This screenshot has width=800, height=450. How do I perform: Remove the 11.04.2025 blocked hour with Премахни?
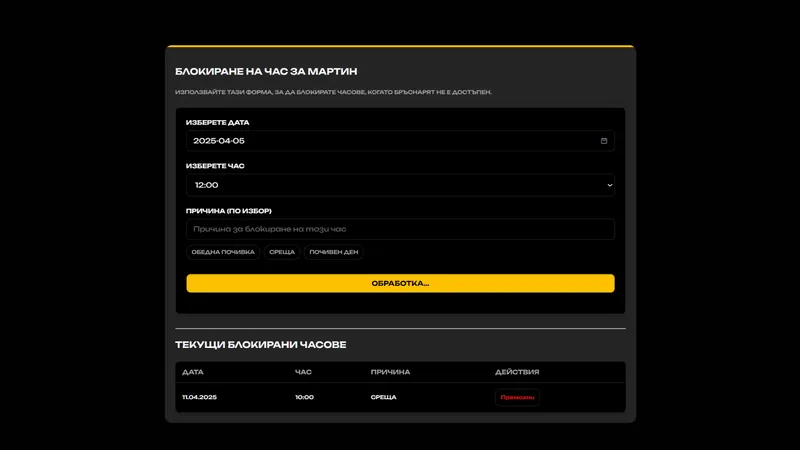[x=517, y=397]
